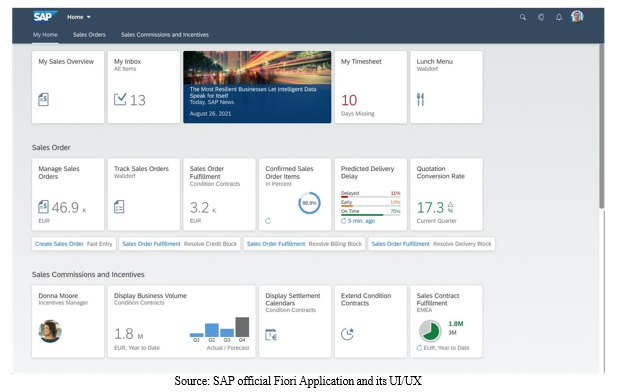Open Track Sales Orders document icon tile

click(144, 194)
